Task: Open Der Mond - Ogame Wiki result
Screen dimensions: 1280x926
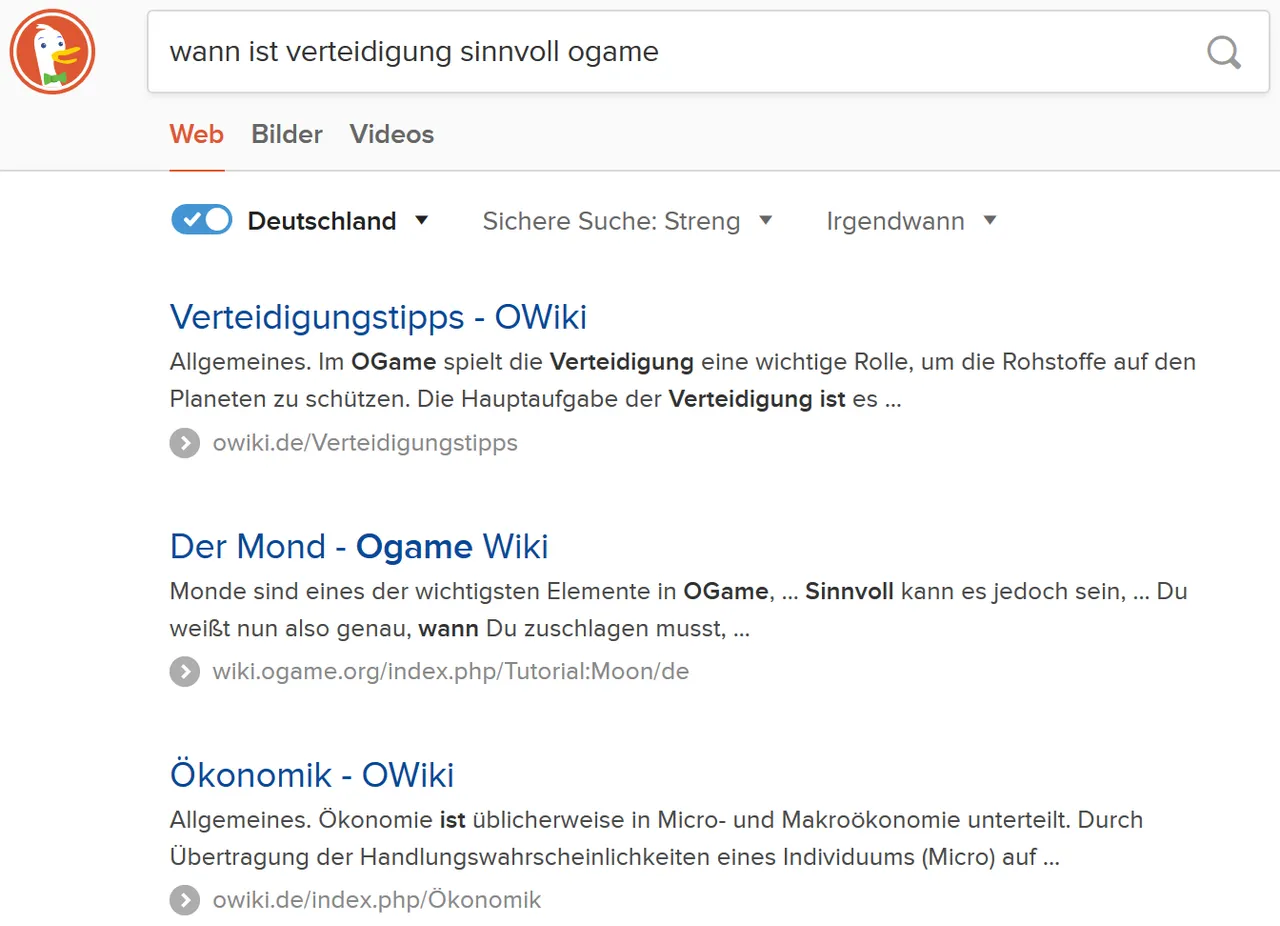Action: pos(359,546)
